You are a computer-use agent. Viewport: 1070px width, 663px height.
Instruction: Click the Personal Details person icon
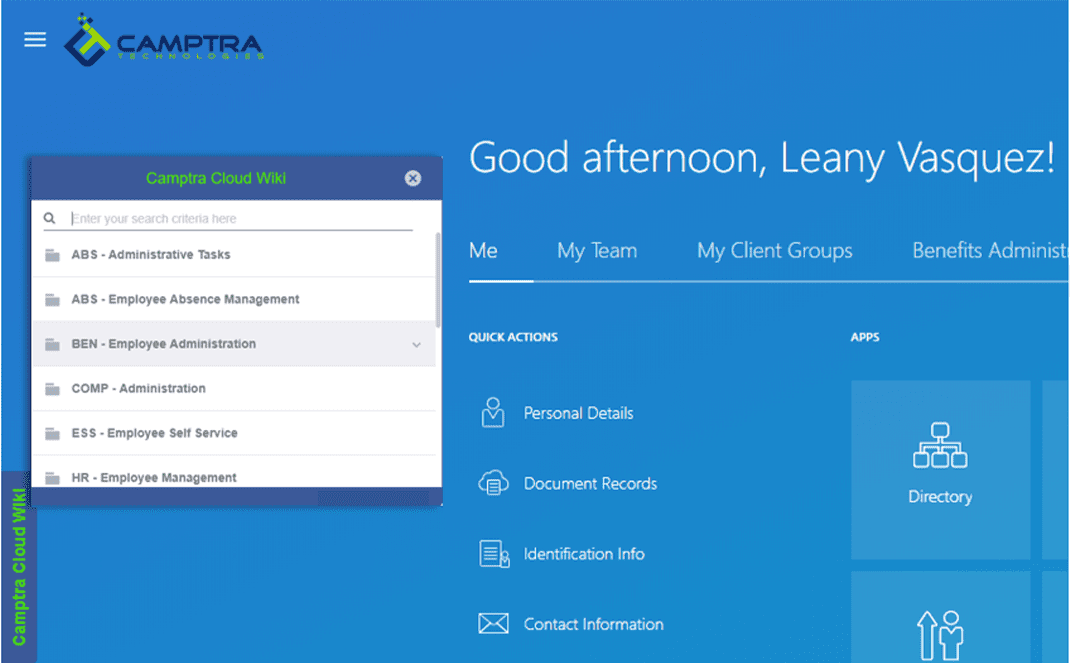[493, 413]
